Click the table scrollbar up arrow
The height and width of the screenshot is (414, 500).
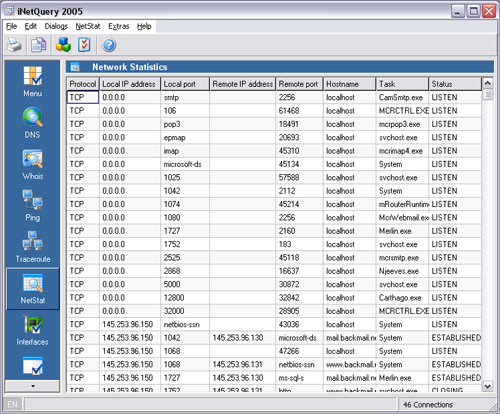point(488,83)
